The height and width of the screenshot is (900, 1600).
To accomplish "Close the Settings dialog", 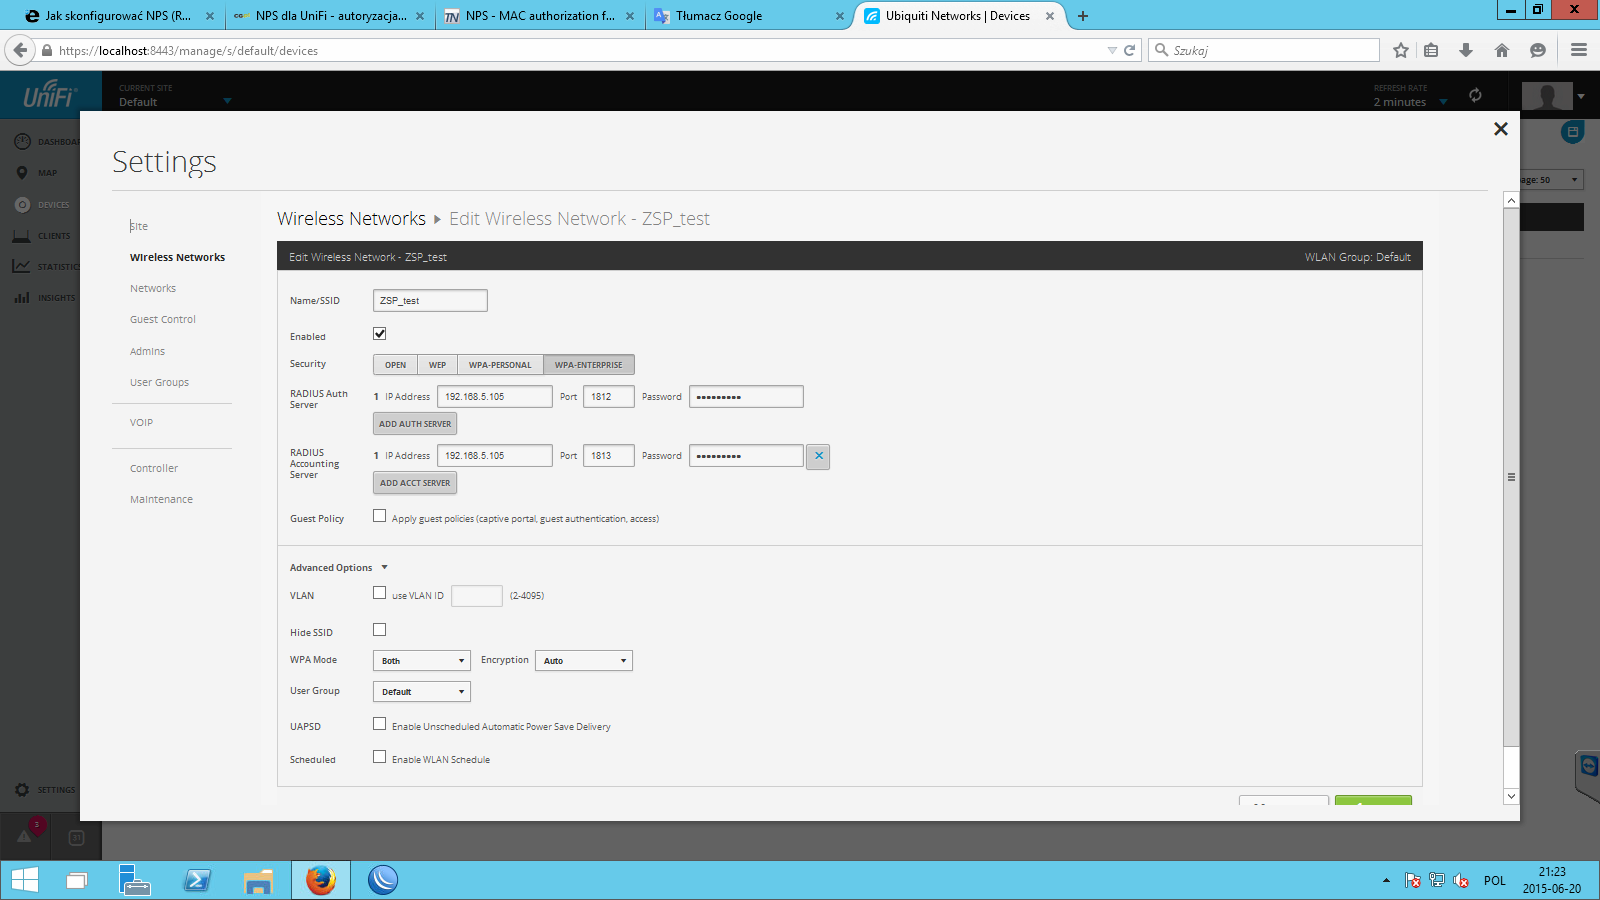I will click(x=1500, y=129).
